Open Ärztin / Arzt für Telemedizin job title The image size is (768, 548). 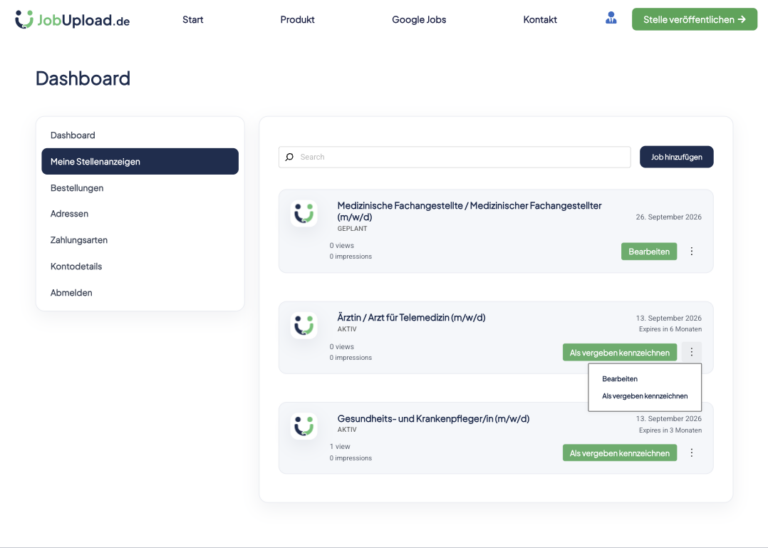(x=411, y=317)
